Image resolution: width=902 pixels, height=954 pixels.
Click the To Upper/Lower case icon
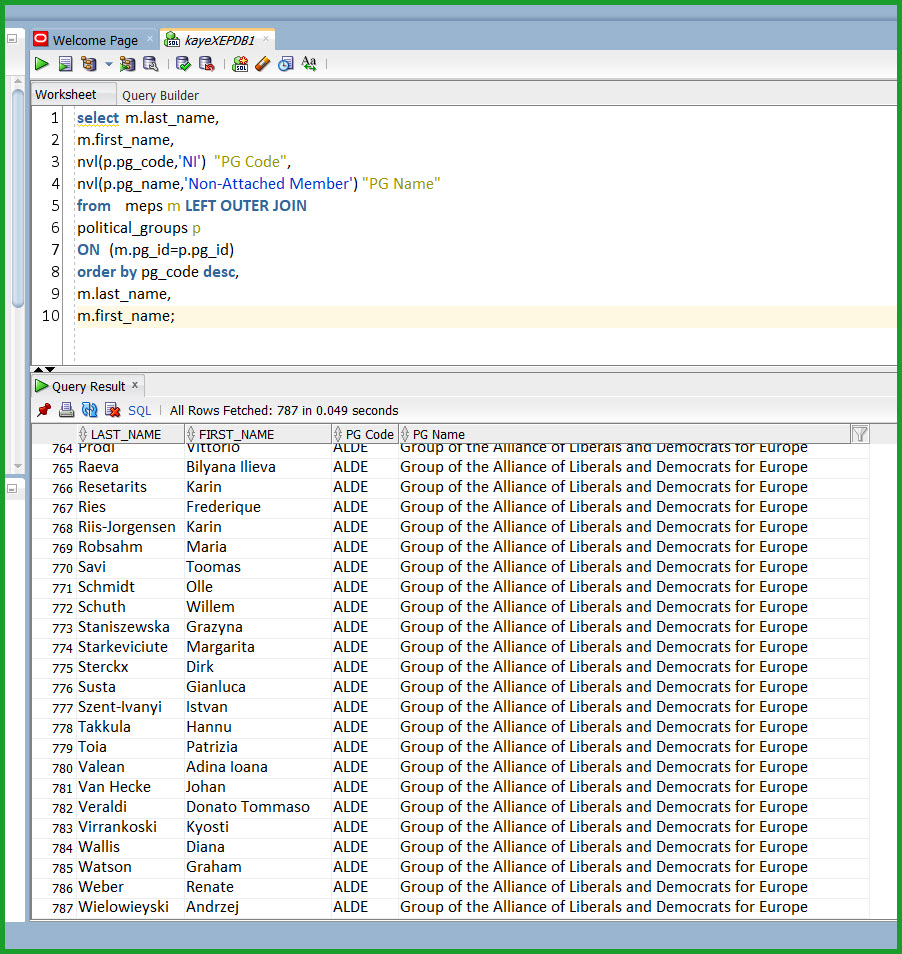pos(309,63)
